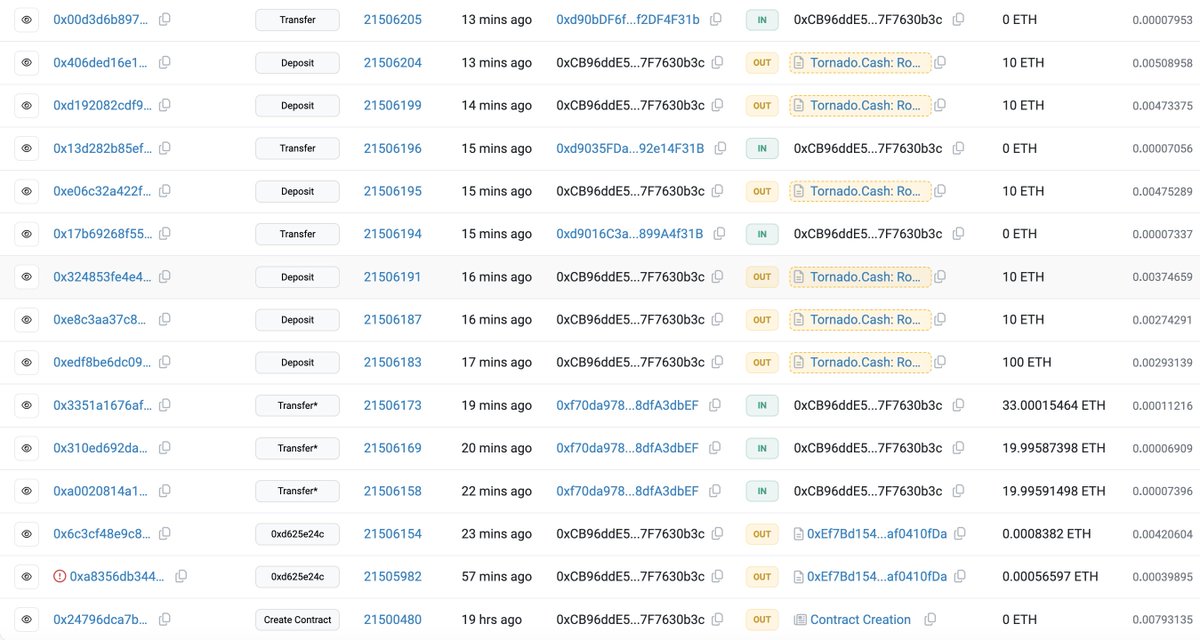
Task: Copy transaction hash 0x406ded16e1
Action: pos(165,62)
